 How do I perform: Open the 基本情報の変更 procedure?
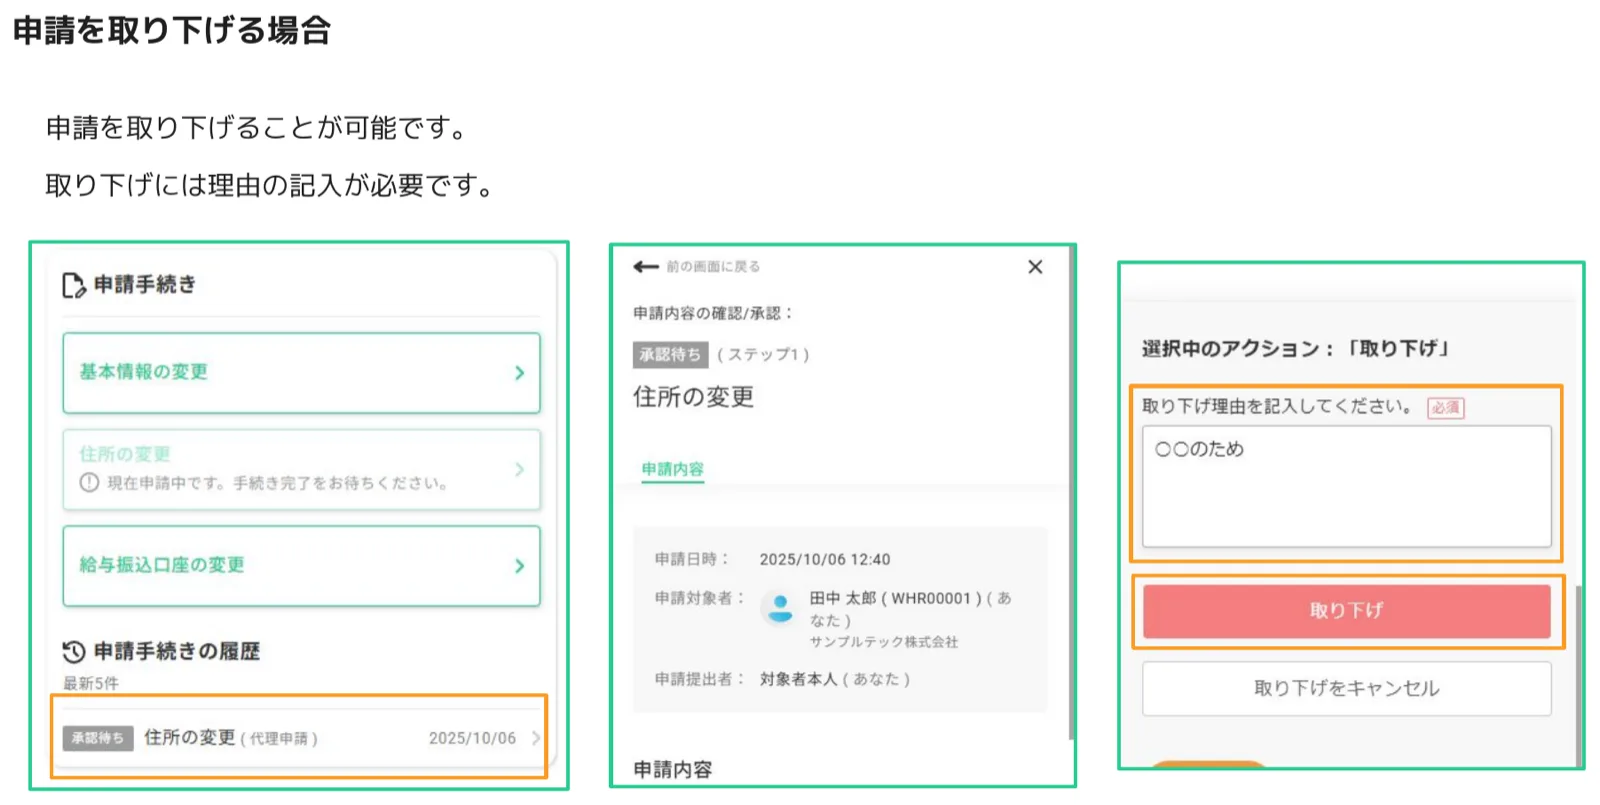[301, 373]
